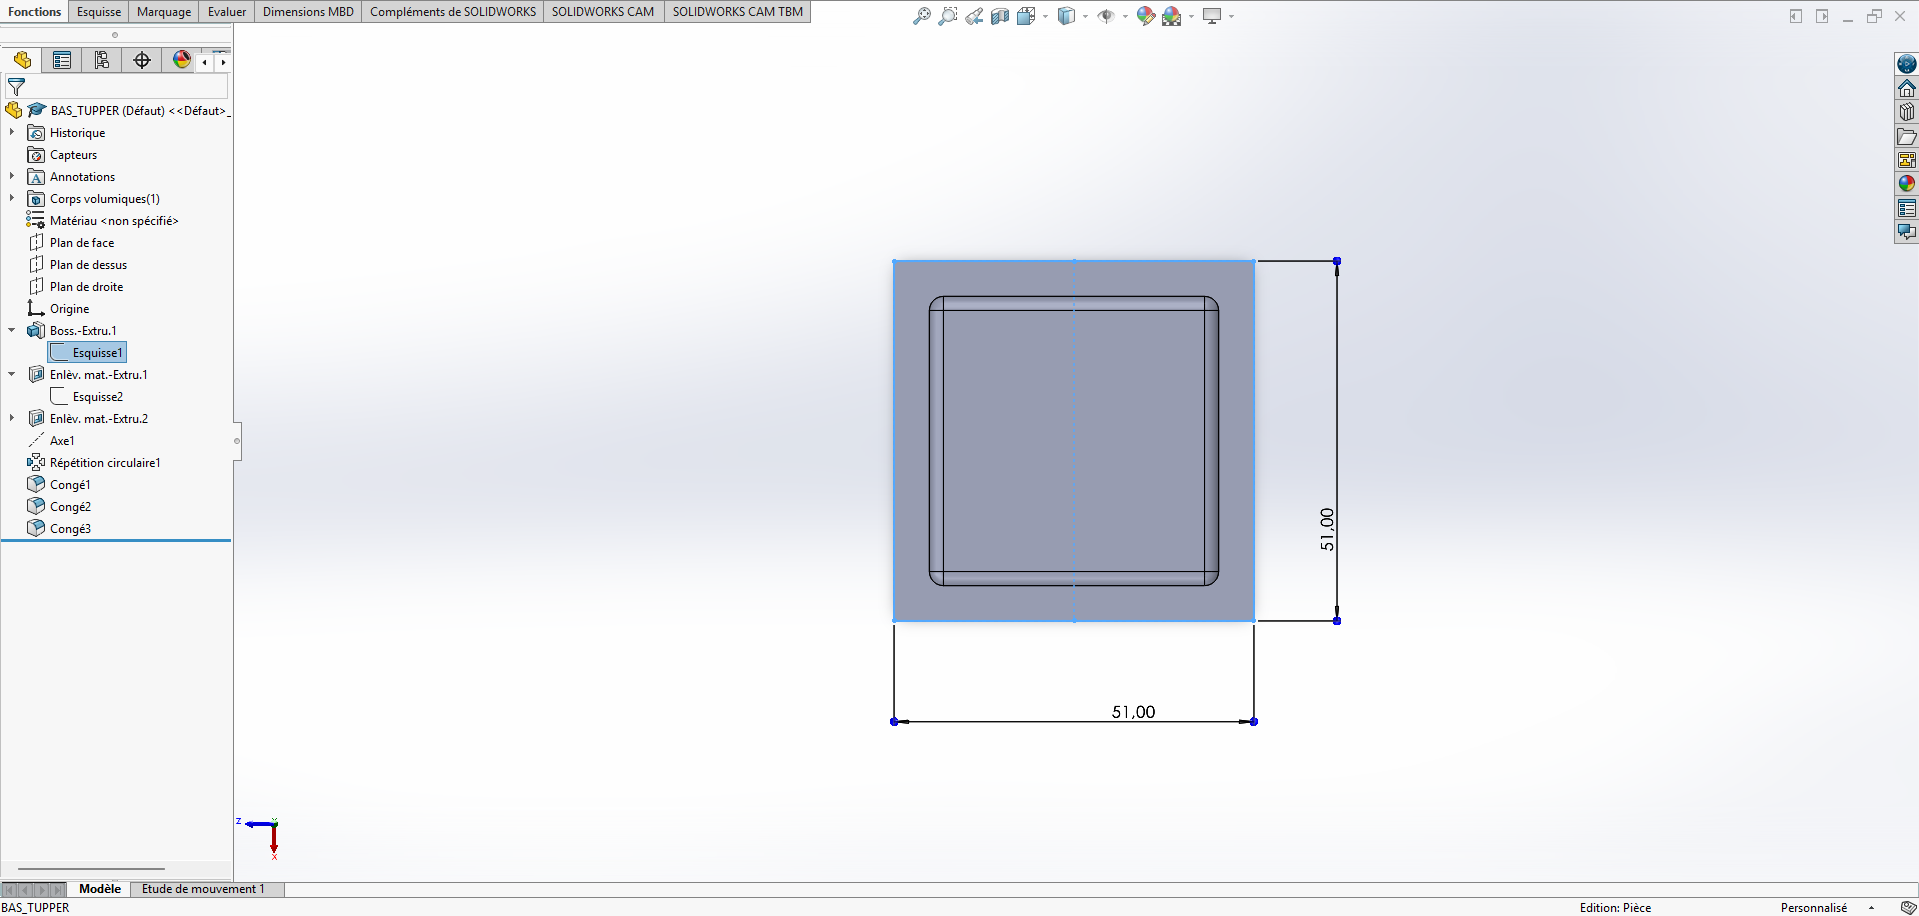Switch to the Esquisse tab
Viewport: 1919px width, 916px height.
point(99,12)
